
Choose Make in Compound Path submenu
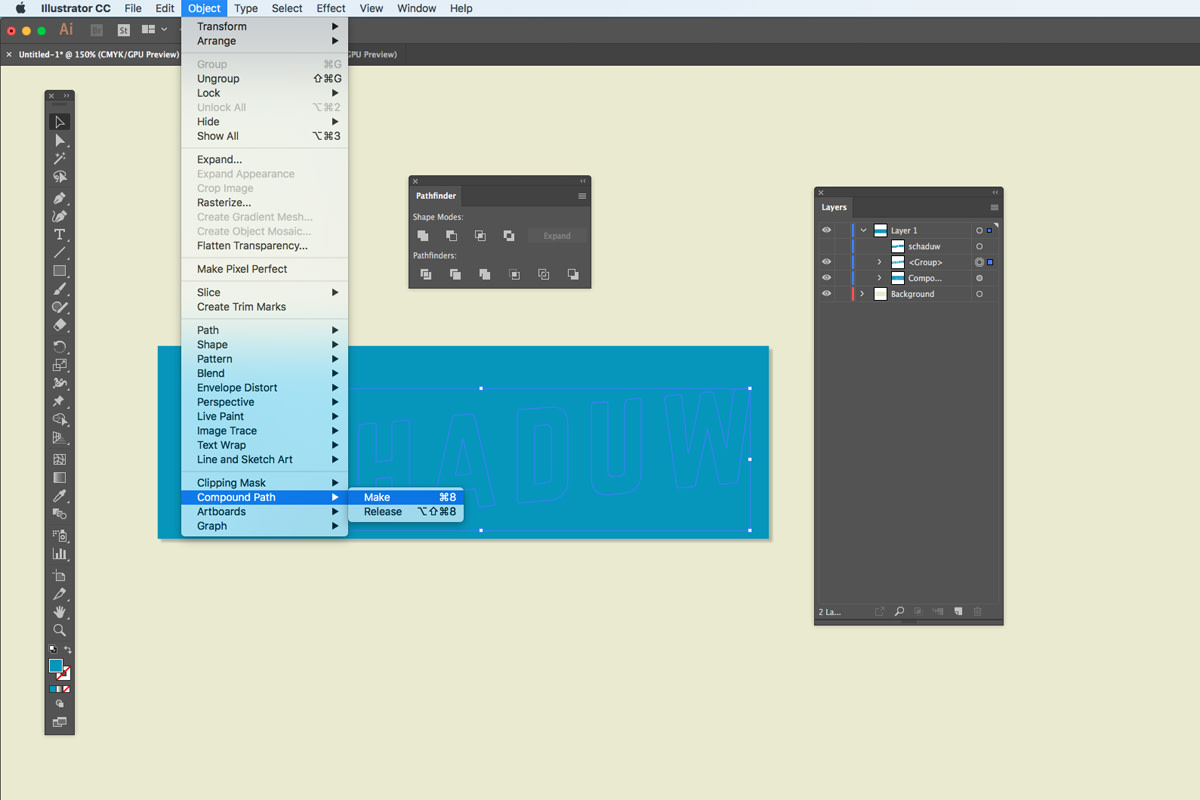click(406, 497)
